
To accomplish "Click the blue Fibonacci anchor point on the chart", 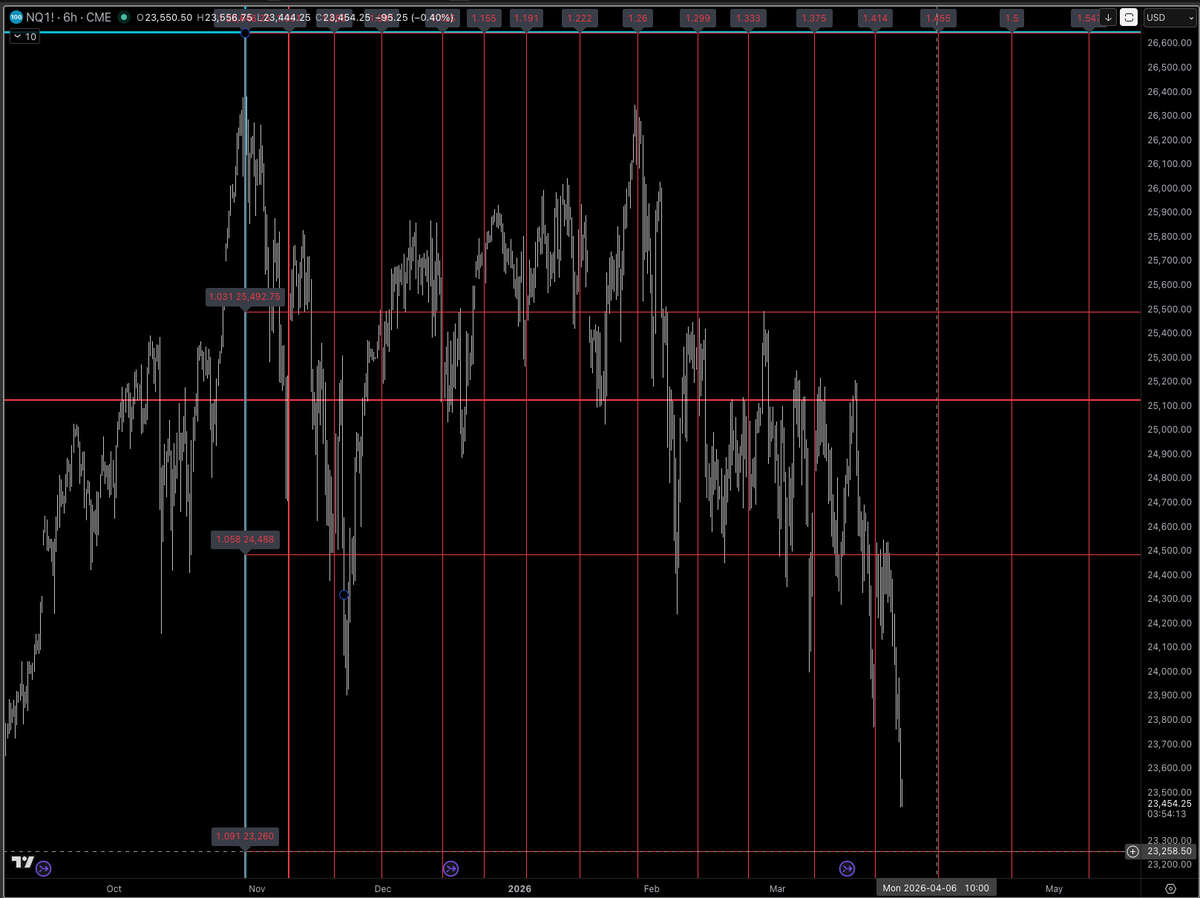I will [x=344, y=594].
